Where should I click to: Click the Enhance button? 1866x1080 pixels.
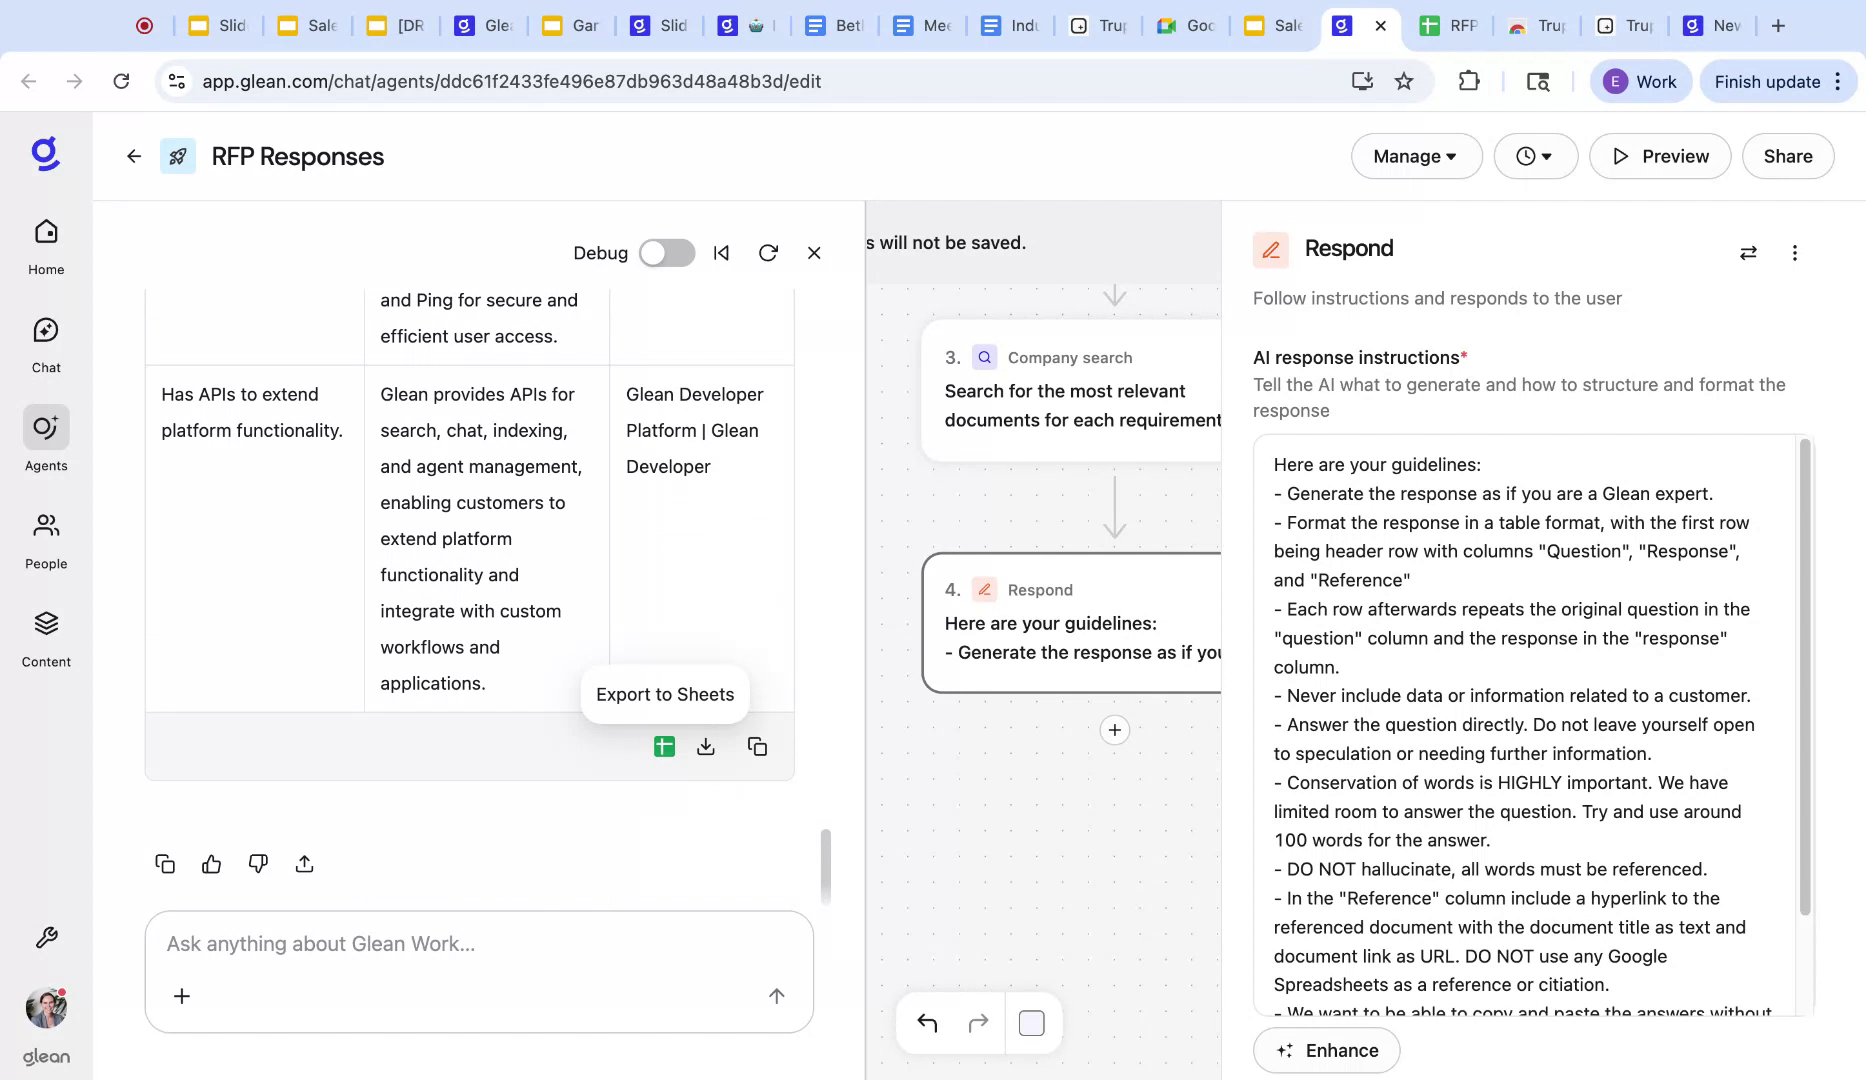(1326, 1050)
